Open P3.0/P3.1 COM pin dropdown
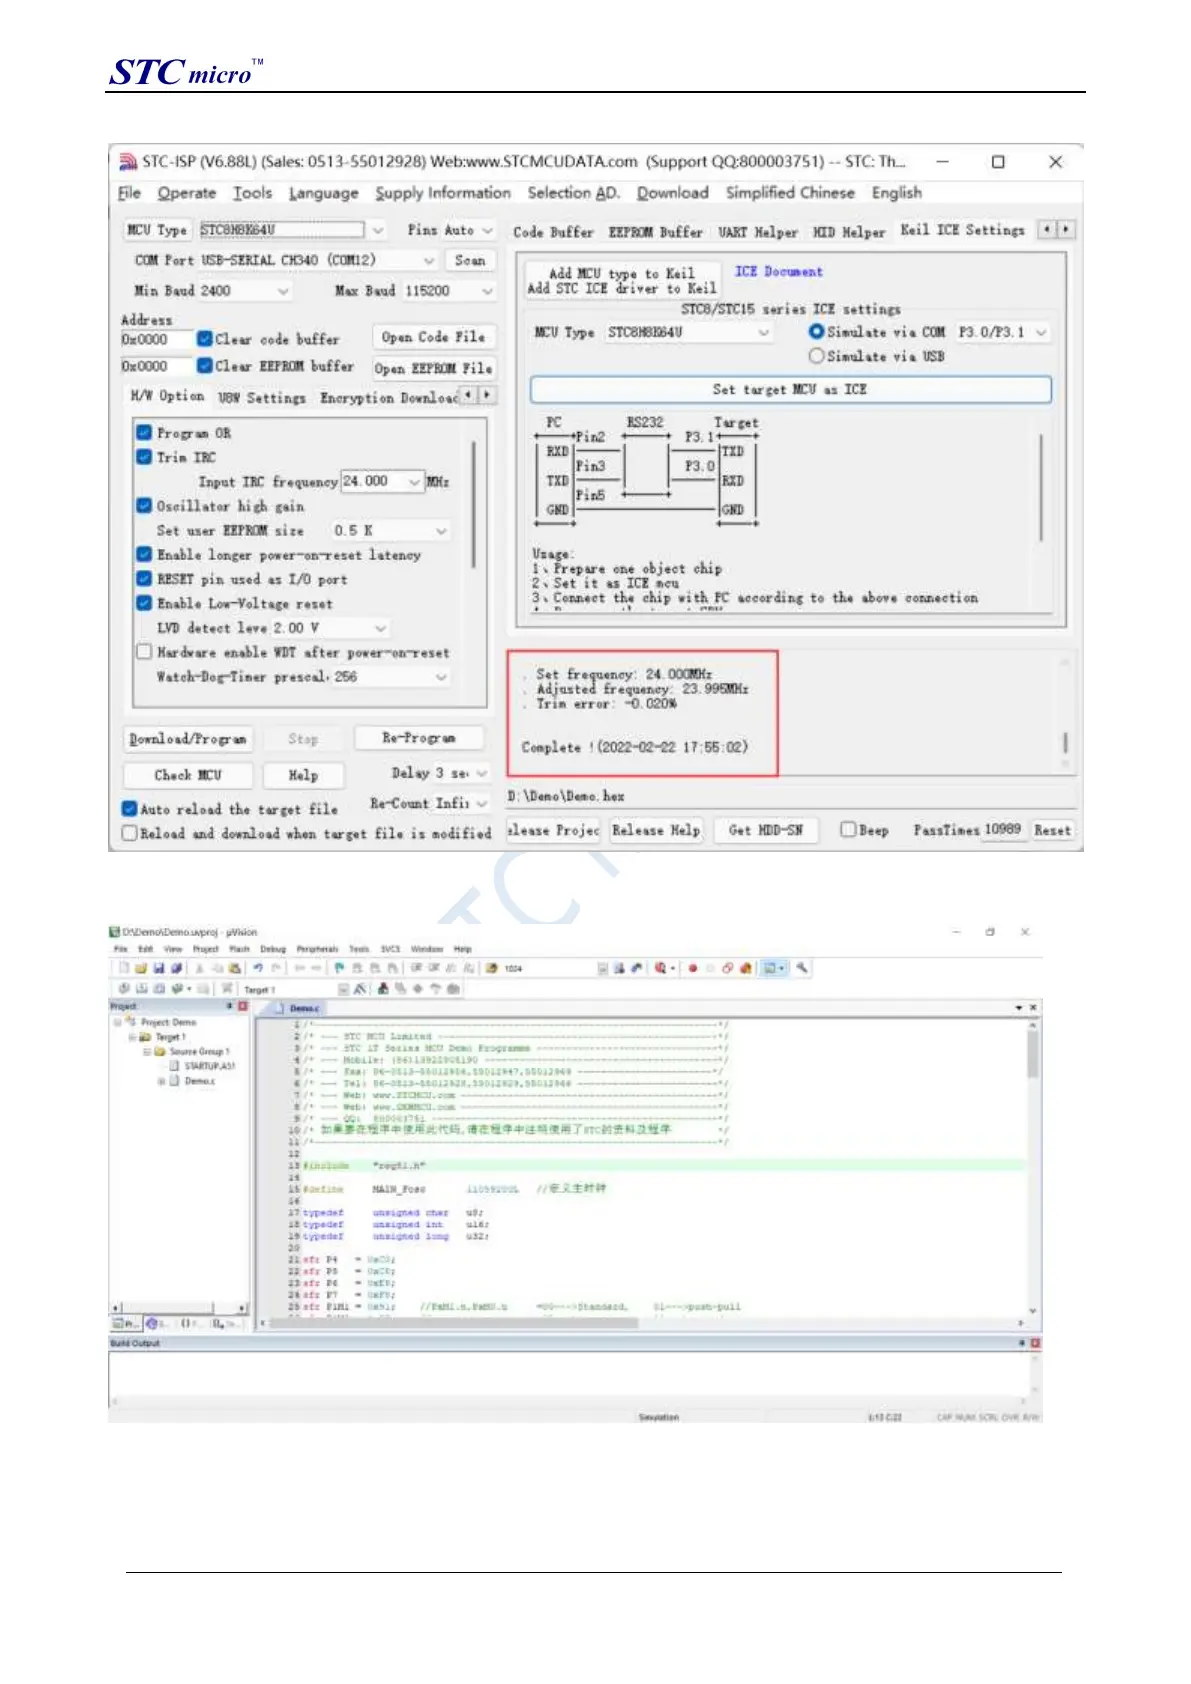 pos(1041,332)
